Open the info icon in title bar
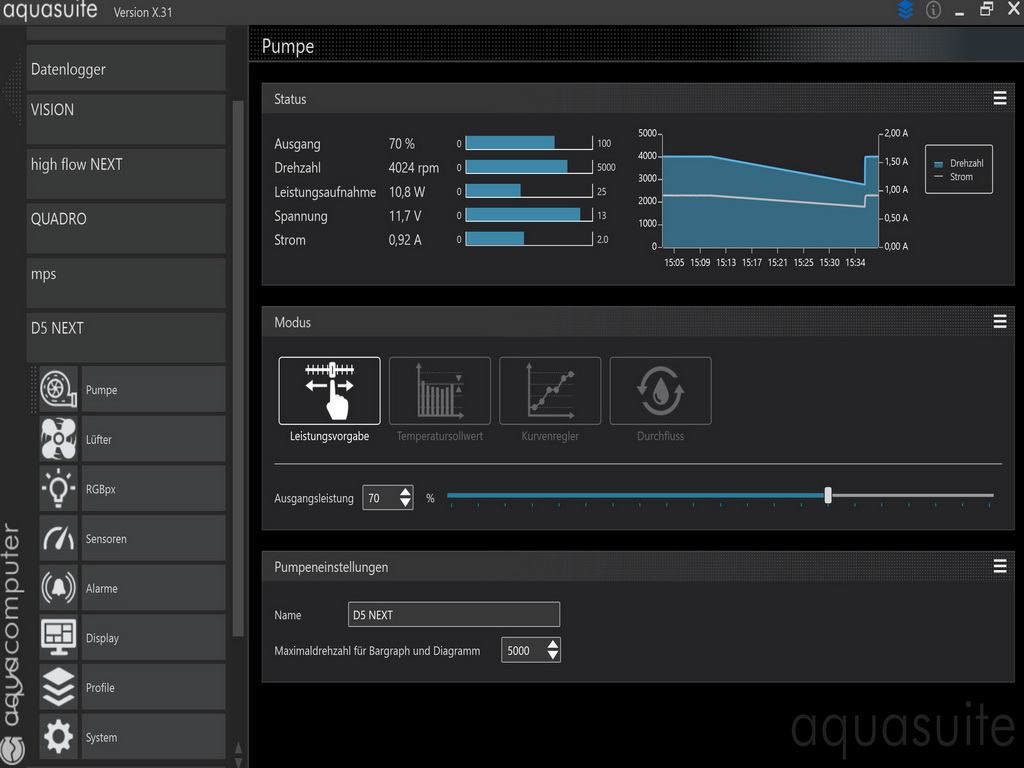The height and width of the screenshot is (768, 1024). [933, 10]
